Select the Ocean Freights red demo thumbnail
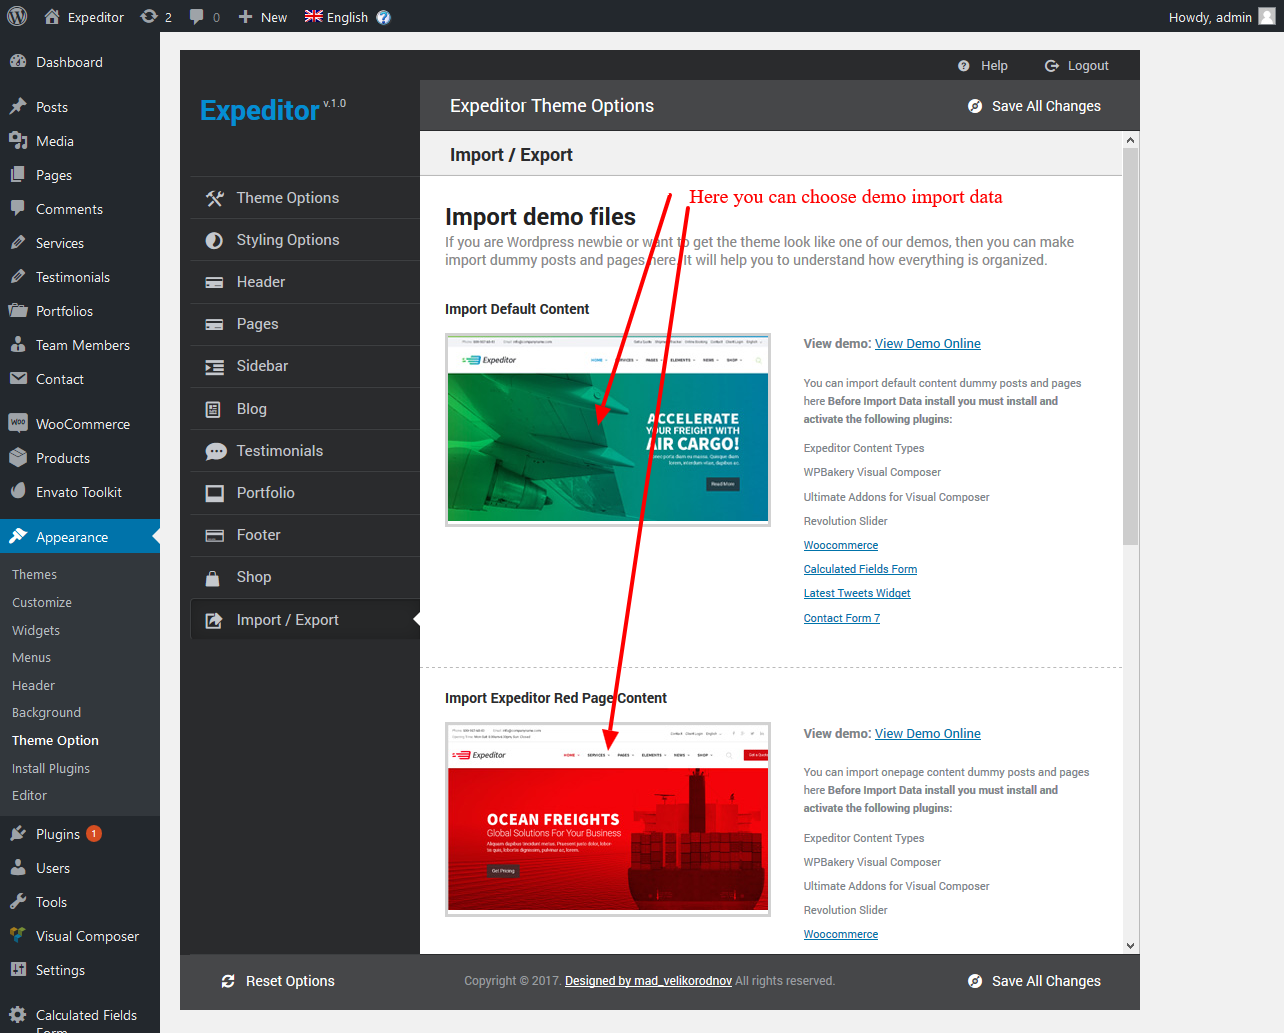The image size is (1284, 1033). (x=608, y=819)
